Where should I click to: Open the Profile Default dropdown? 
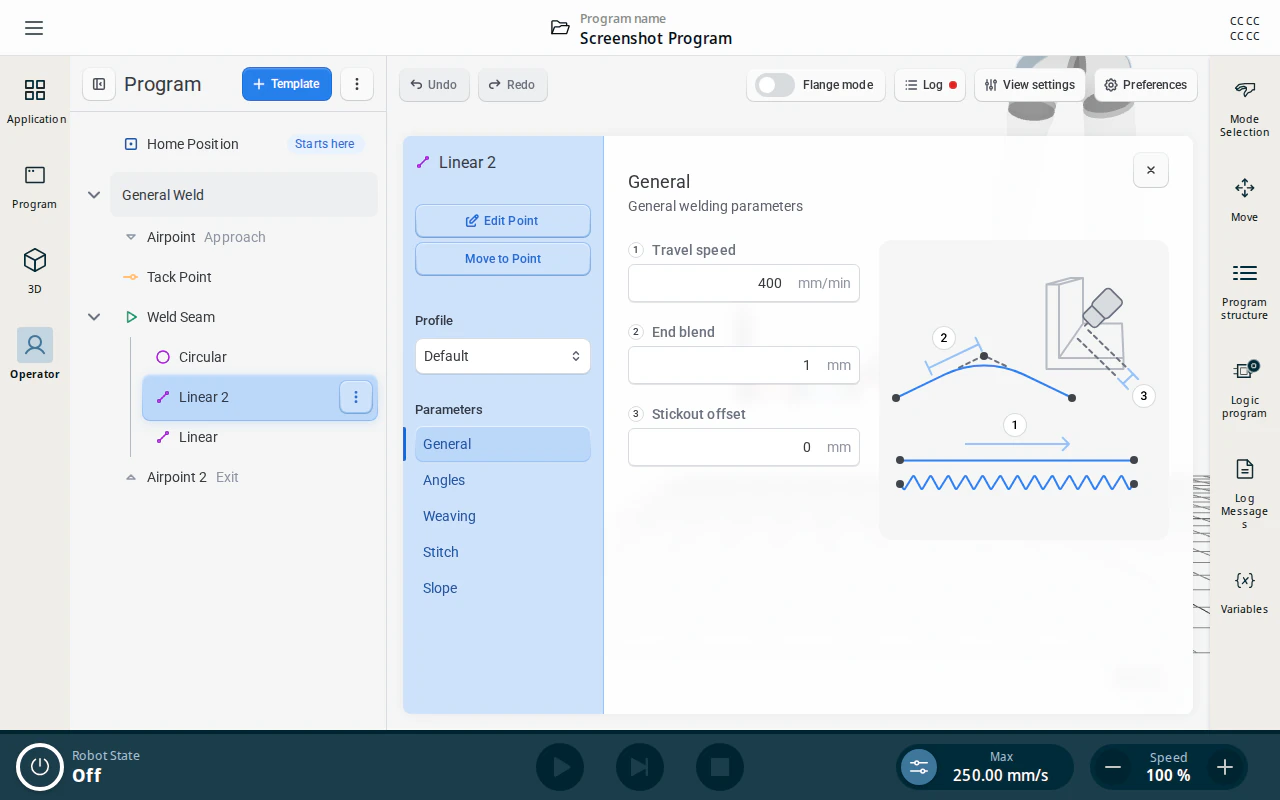(503, 356)
